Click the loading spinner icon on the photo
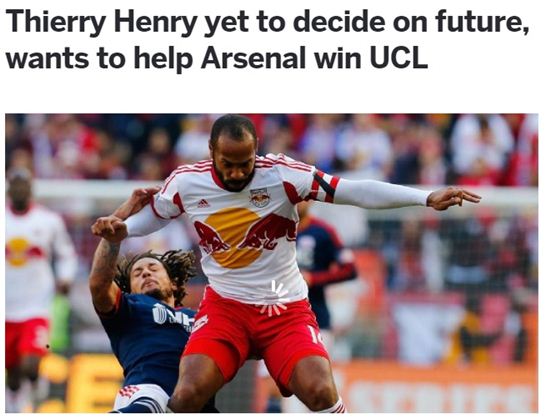This screenshot has height=419, width=550. pyautogui.click(x=273, y=298)
